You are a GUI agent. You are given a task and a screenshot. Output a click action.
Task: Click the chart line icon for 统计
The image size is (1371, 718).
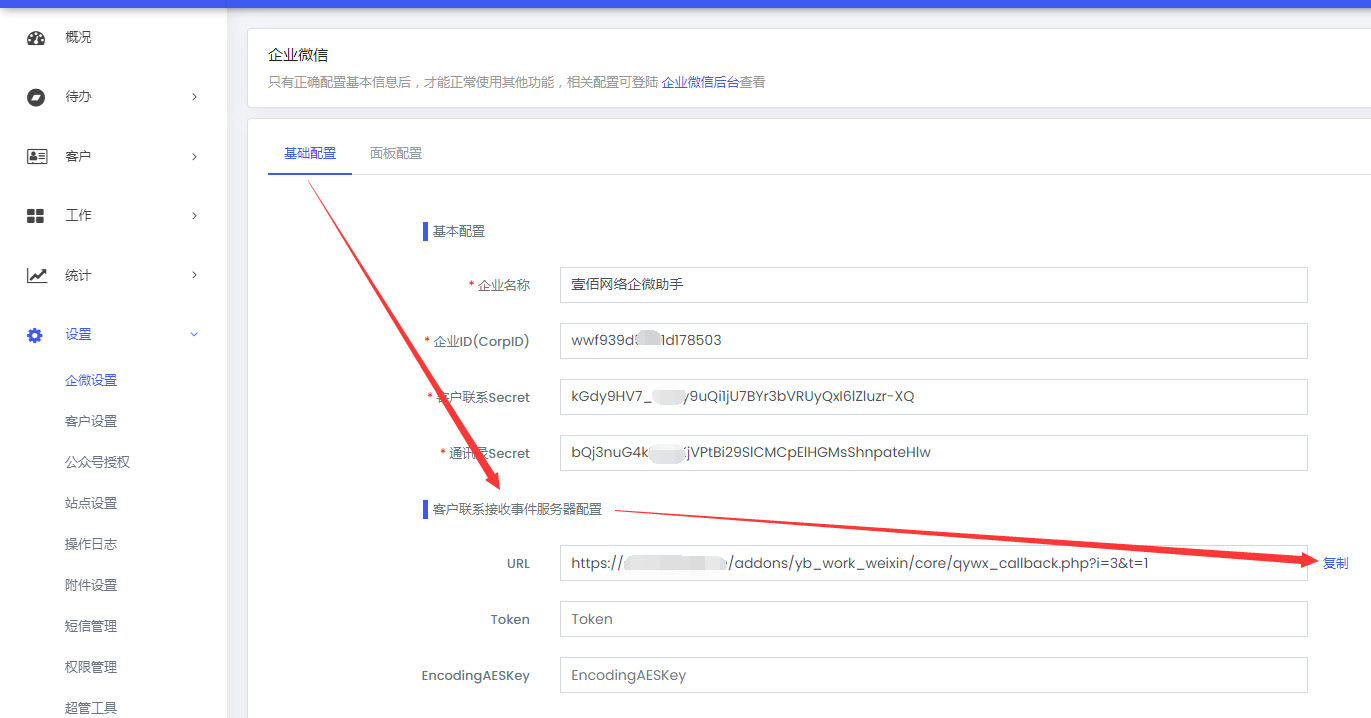[36, 275]
